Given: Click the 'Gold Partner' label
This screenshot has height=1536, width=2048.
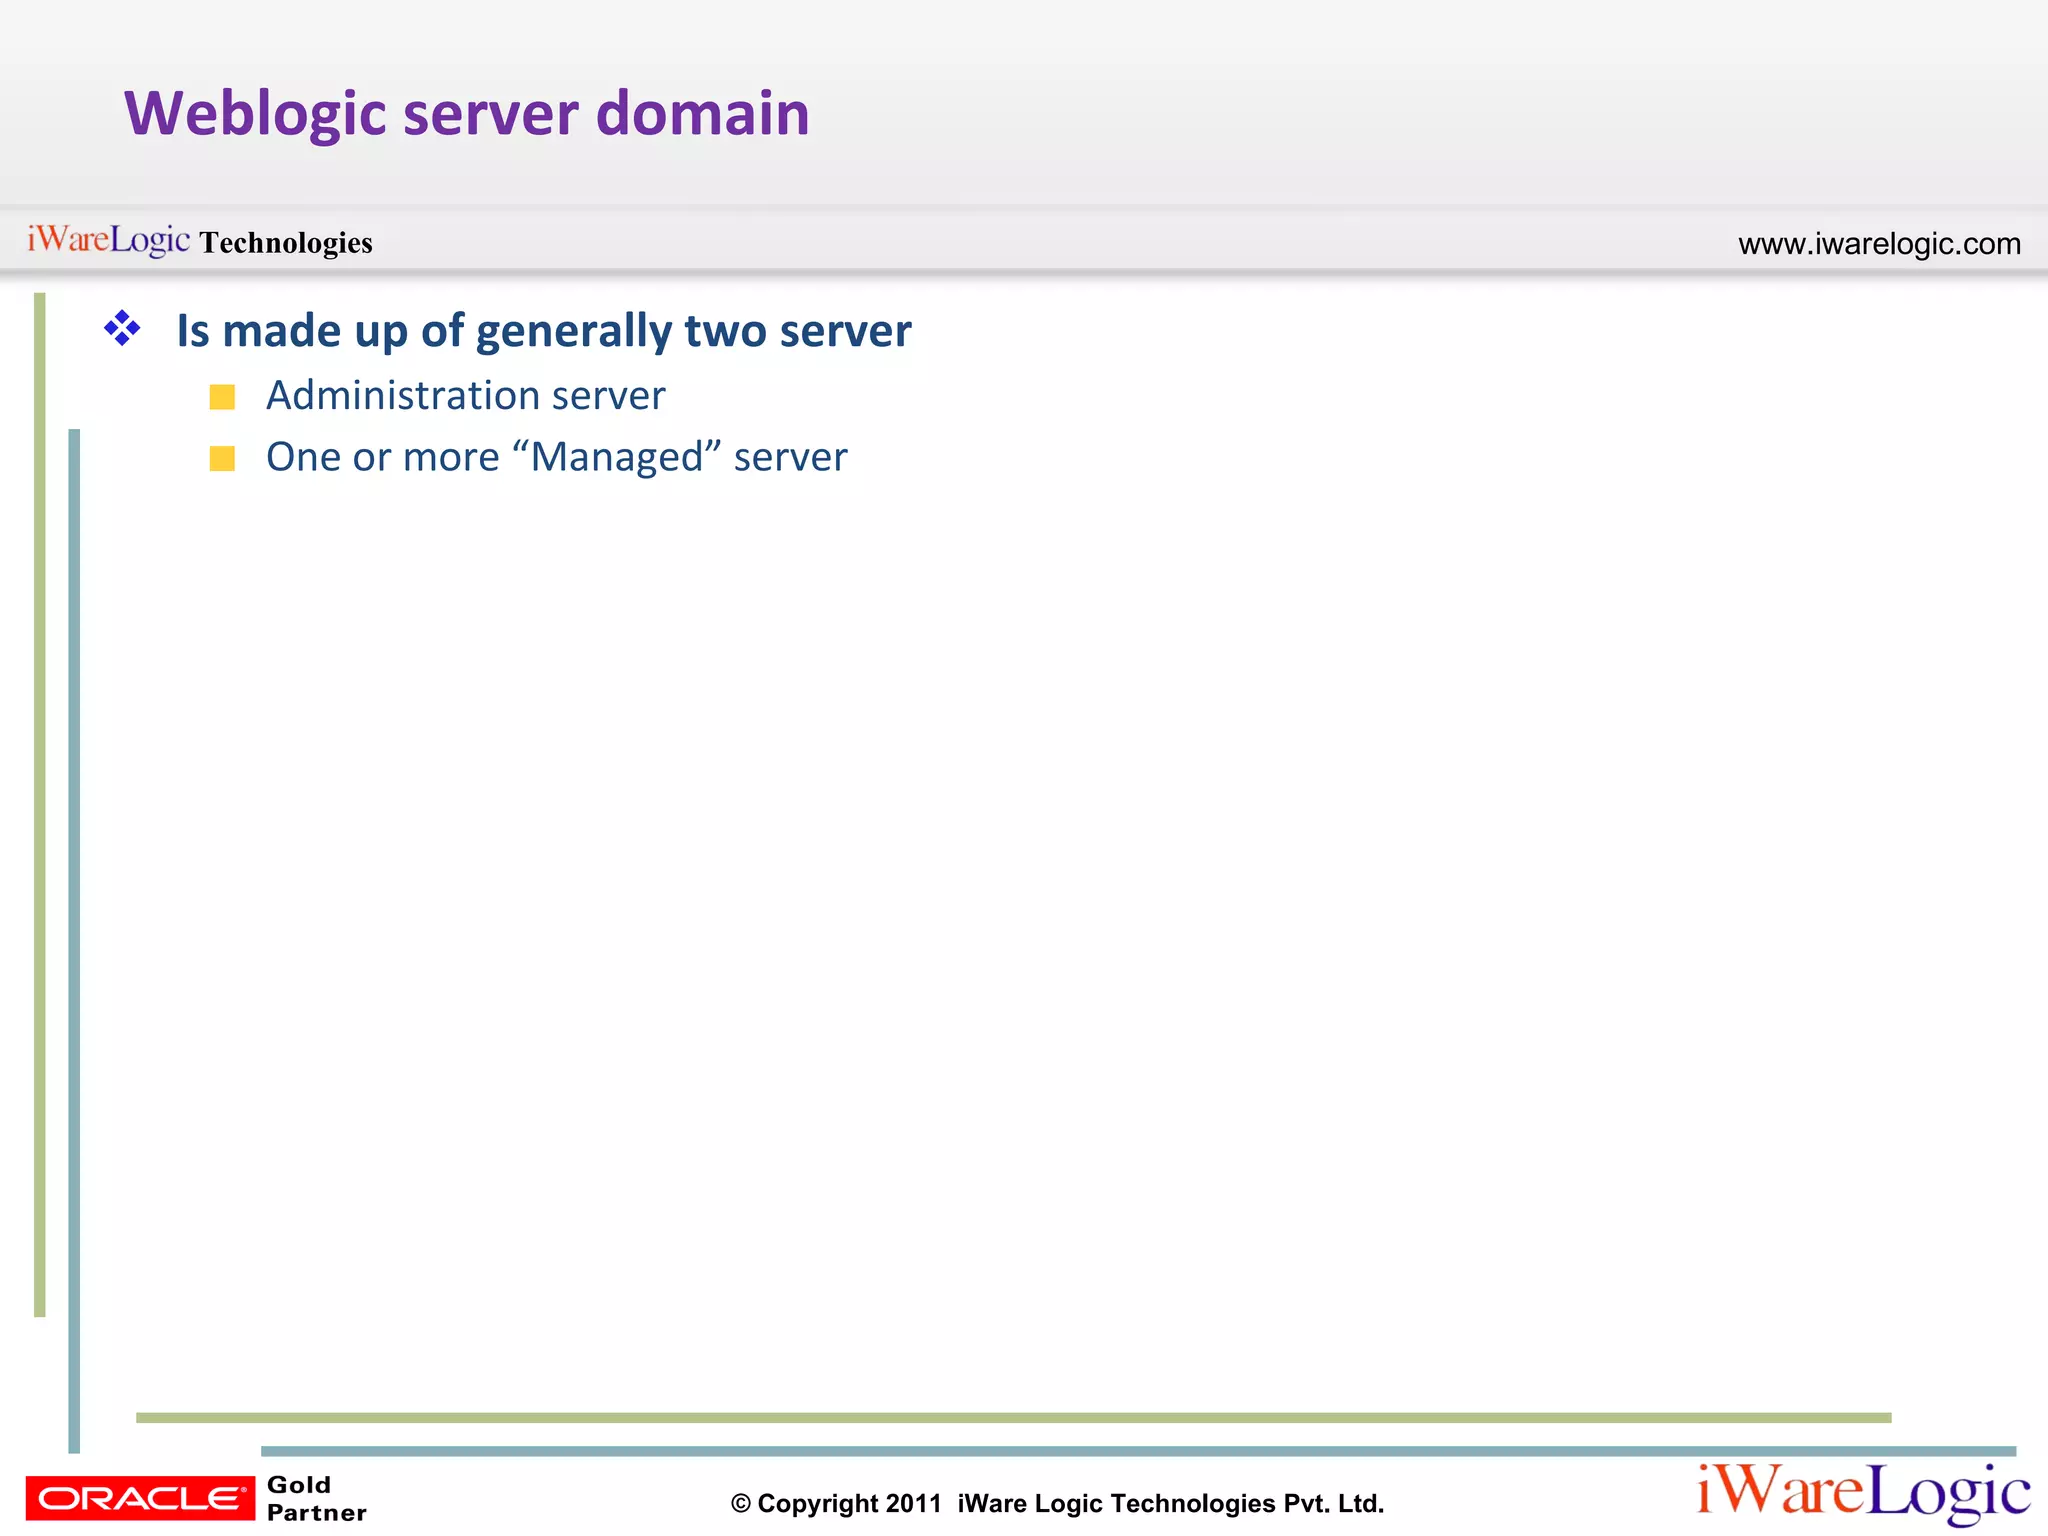Looking at the screenshot, I should pos(316,1498).
